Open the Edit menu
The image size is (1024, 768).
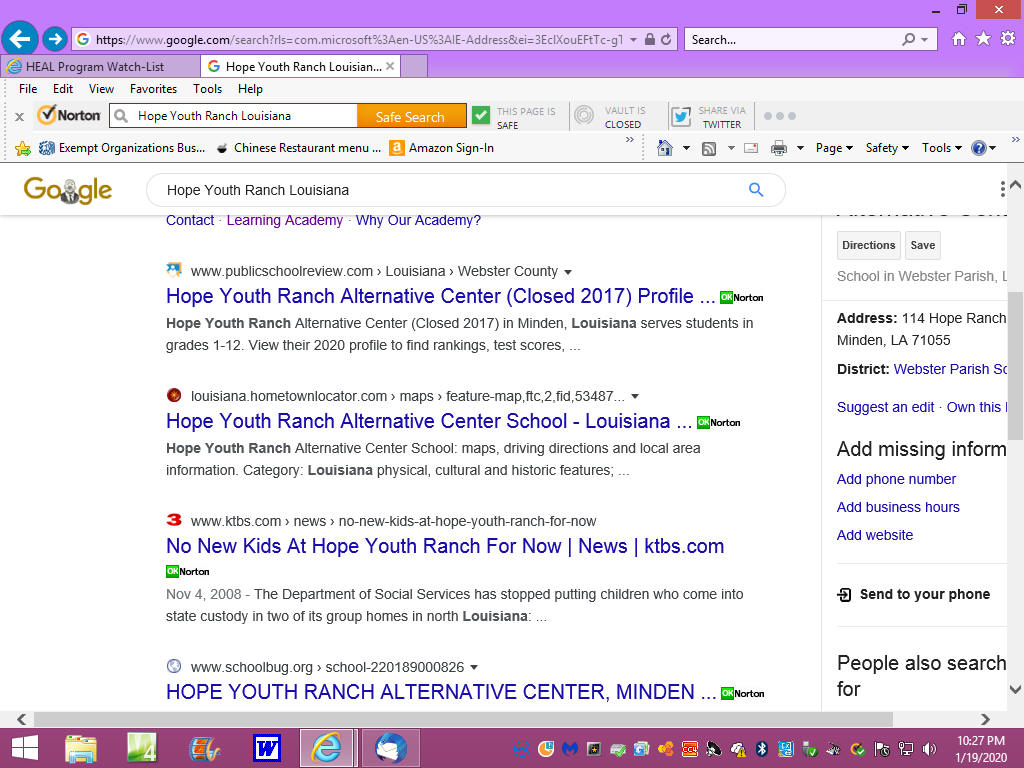63,89
